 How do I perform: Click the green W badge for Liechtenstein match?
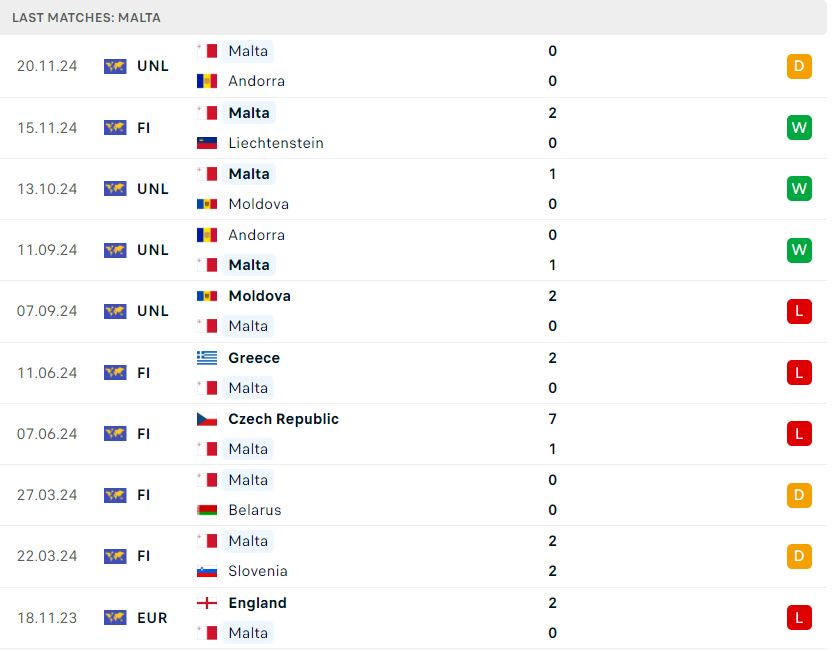click(x=799, y=128)
